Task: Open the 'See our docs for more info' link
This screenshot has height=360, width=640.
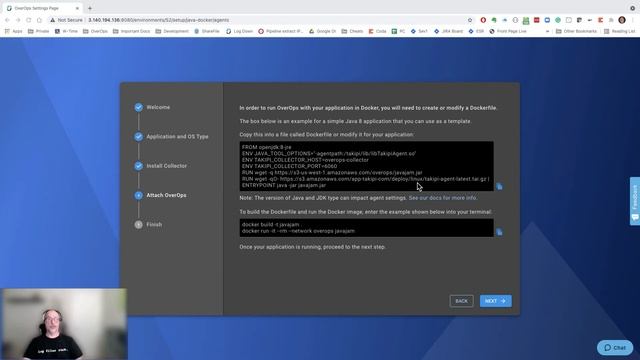Action: click(442, 198)
